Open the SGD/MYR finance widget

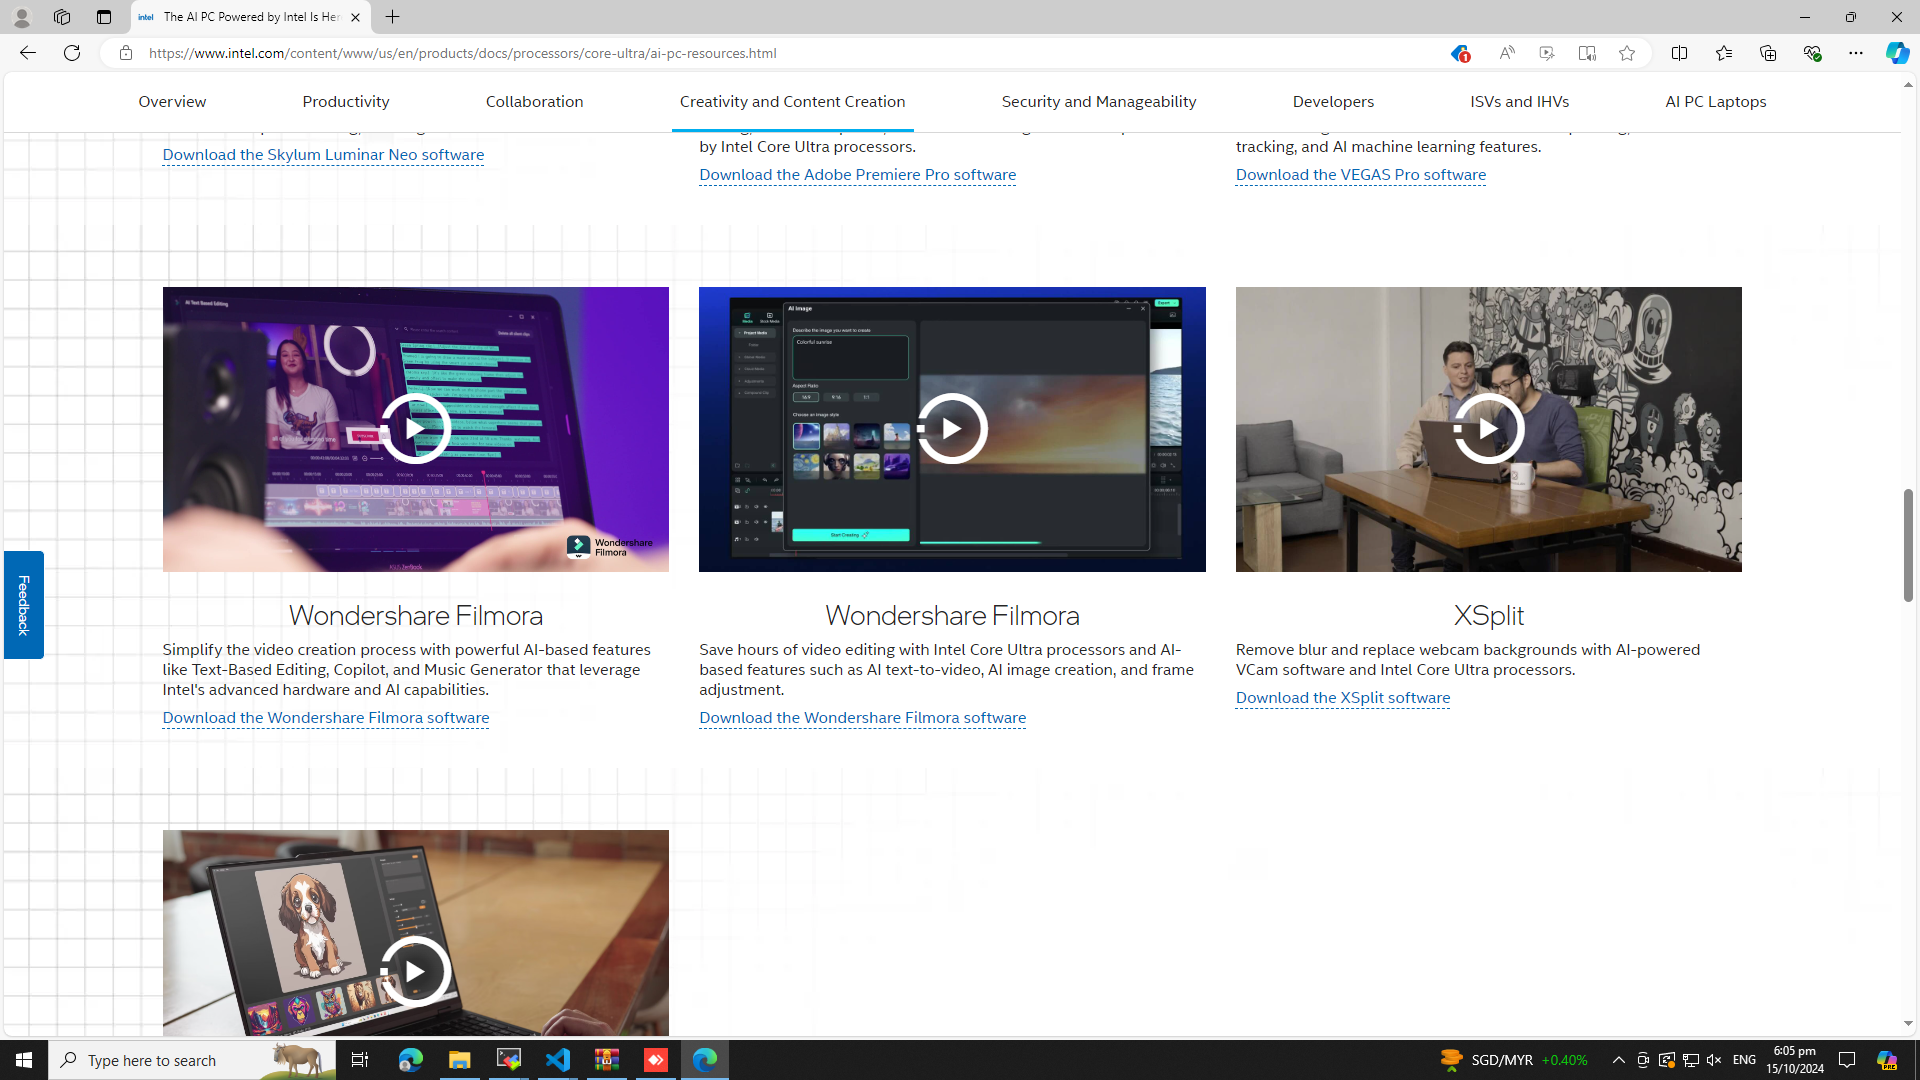point(1514,1060)
